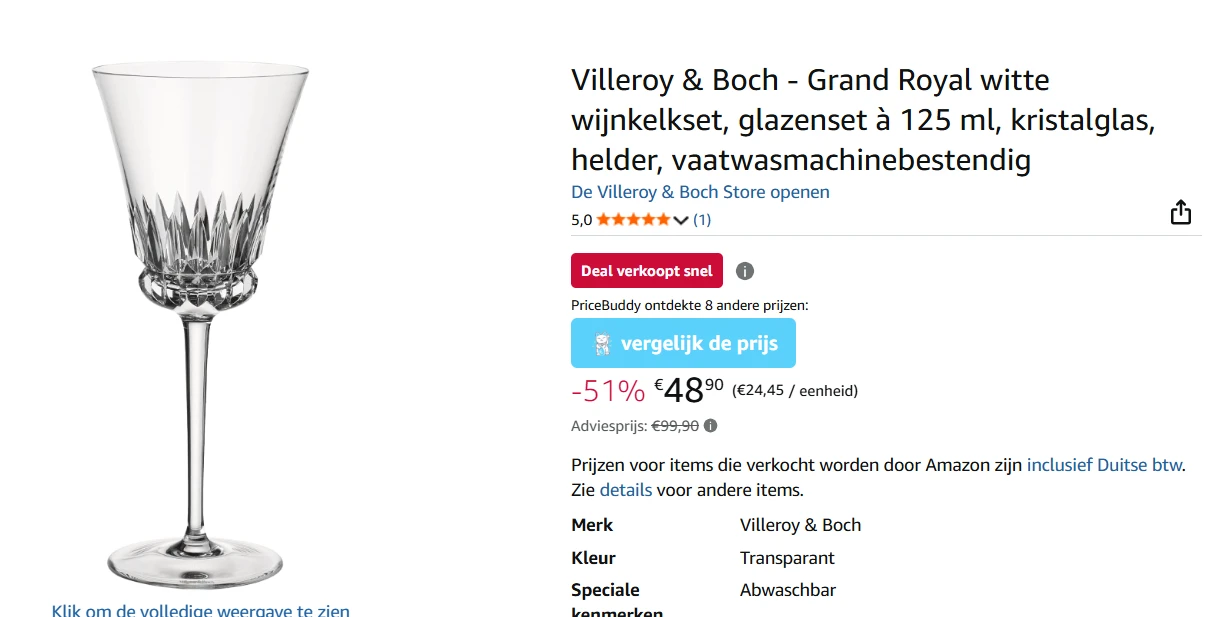1217x617 pixels.
Task: Click the €48,90 deal price
Action: (689, 390)
